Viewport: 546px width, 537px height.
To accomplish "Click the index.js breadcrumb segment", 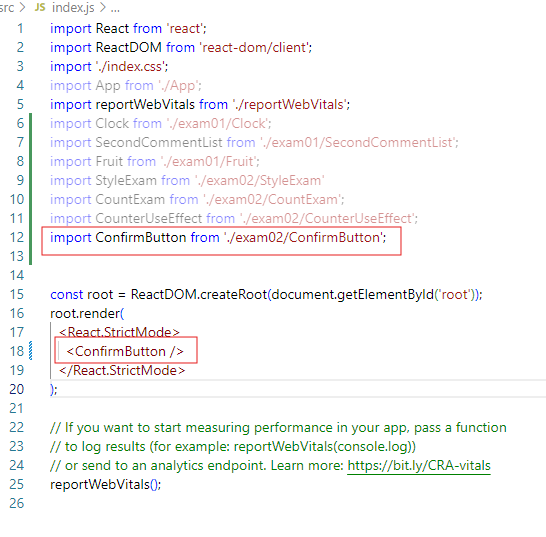I will [73, 8].
